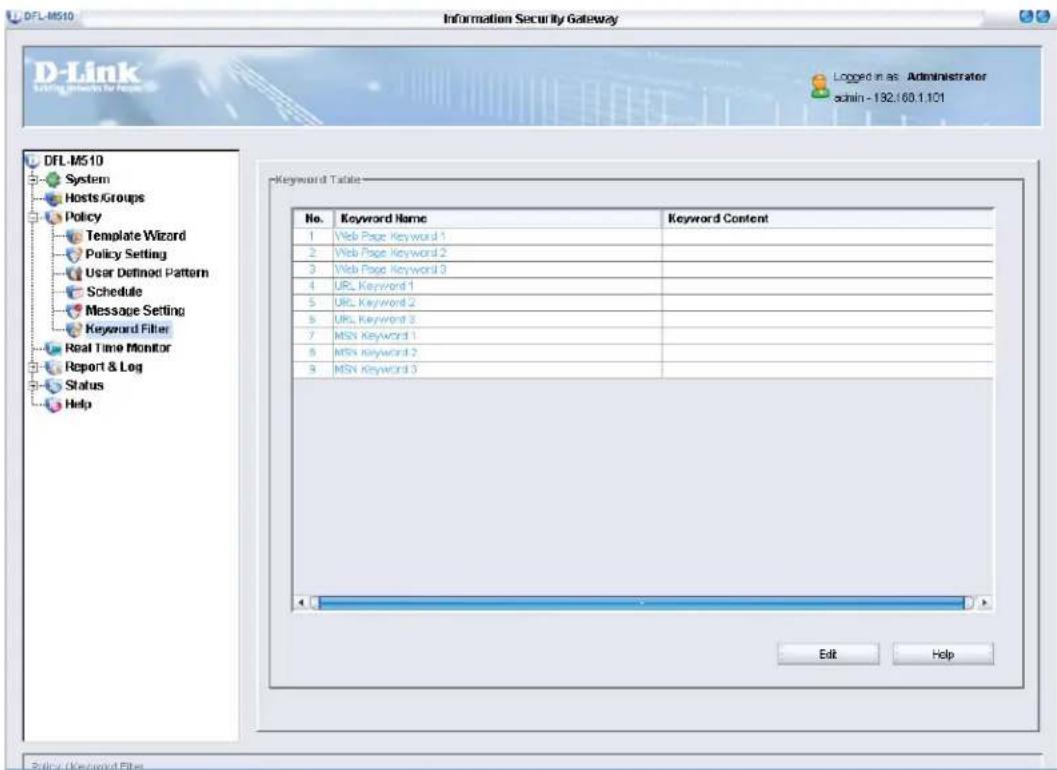This screenshot has width=1057, height=770.
Task: Click the Report & Log icon
Action: tap(53, 367)
